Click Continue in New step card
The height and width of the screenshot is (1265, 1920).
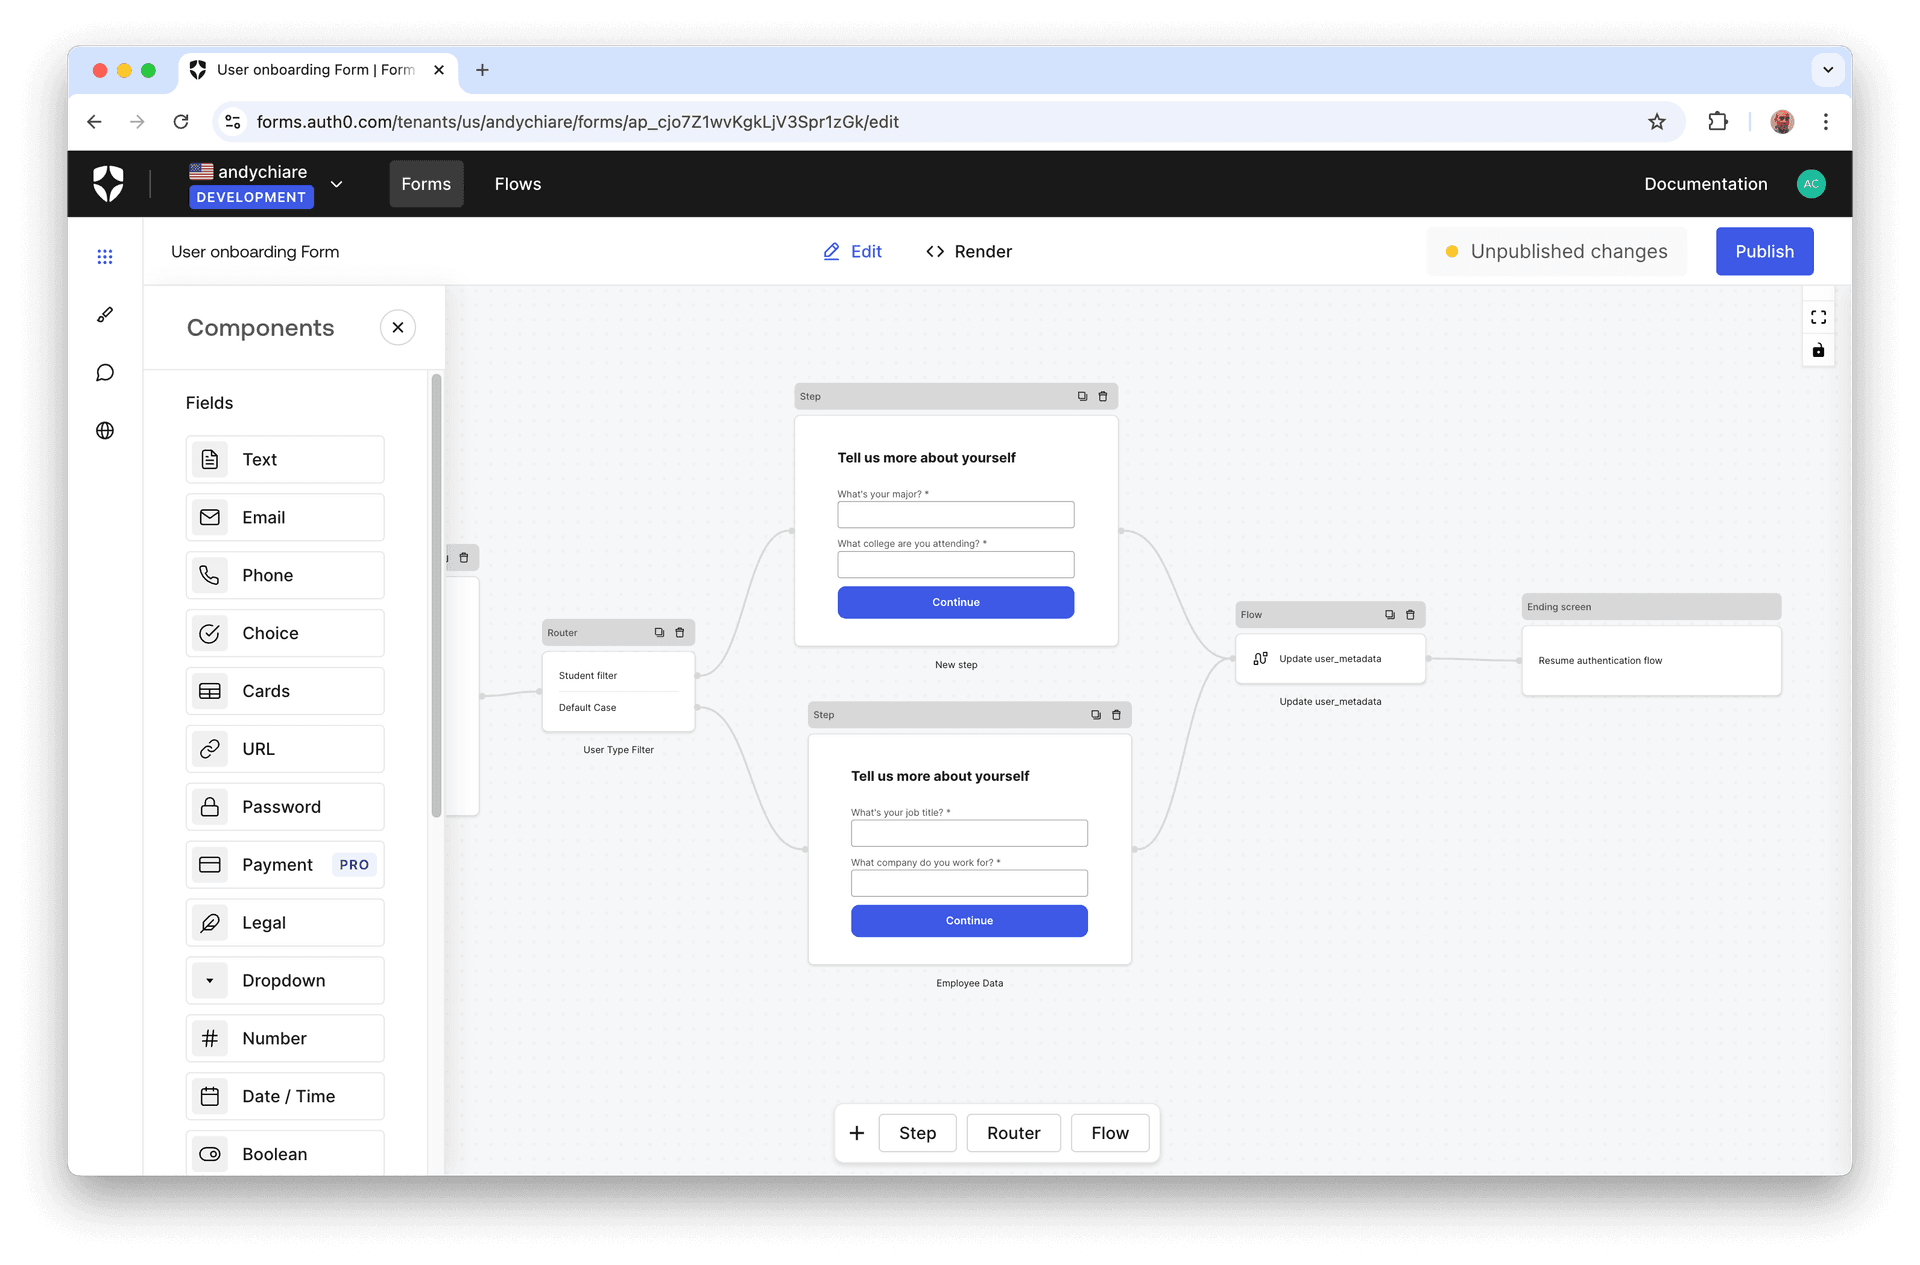(x=956, y=603)
